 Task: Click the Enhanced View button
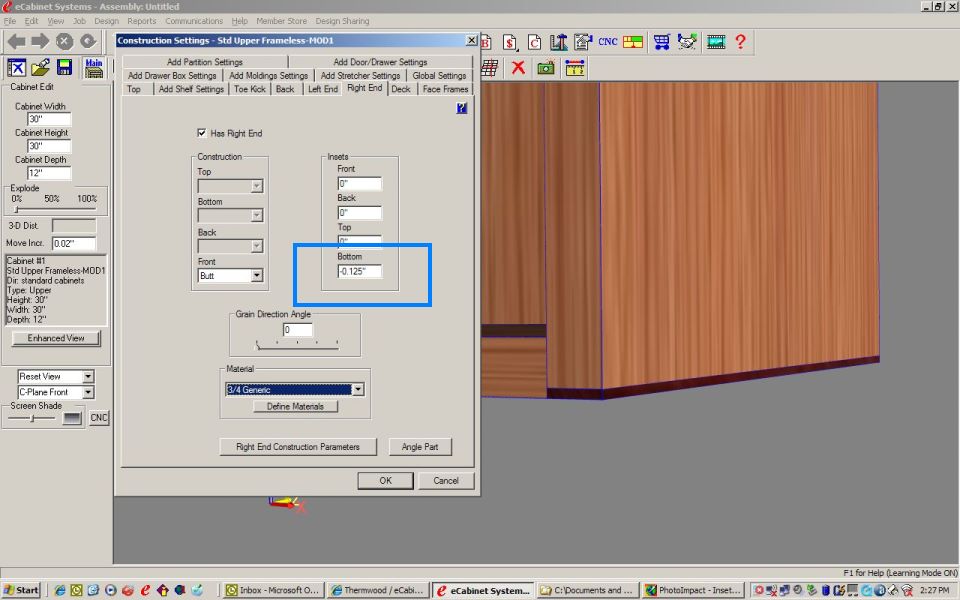[56, 339]
